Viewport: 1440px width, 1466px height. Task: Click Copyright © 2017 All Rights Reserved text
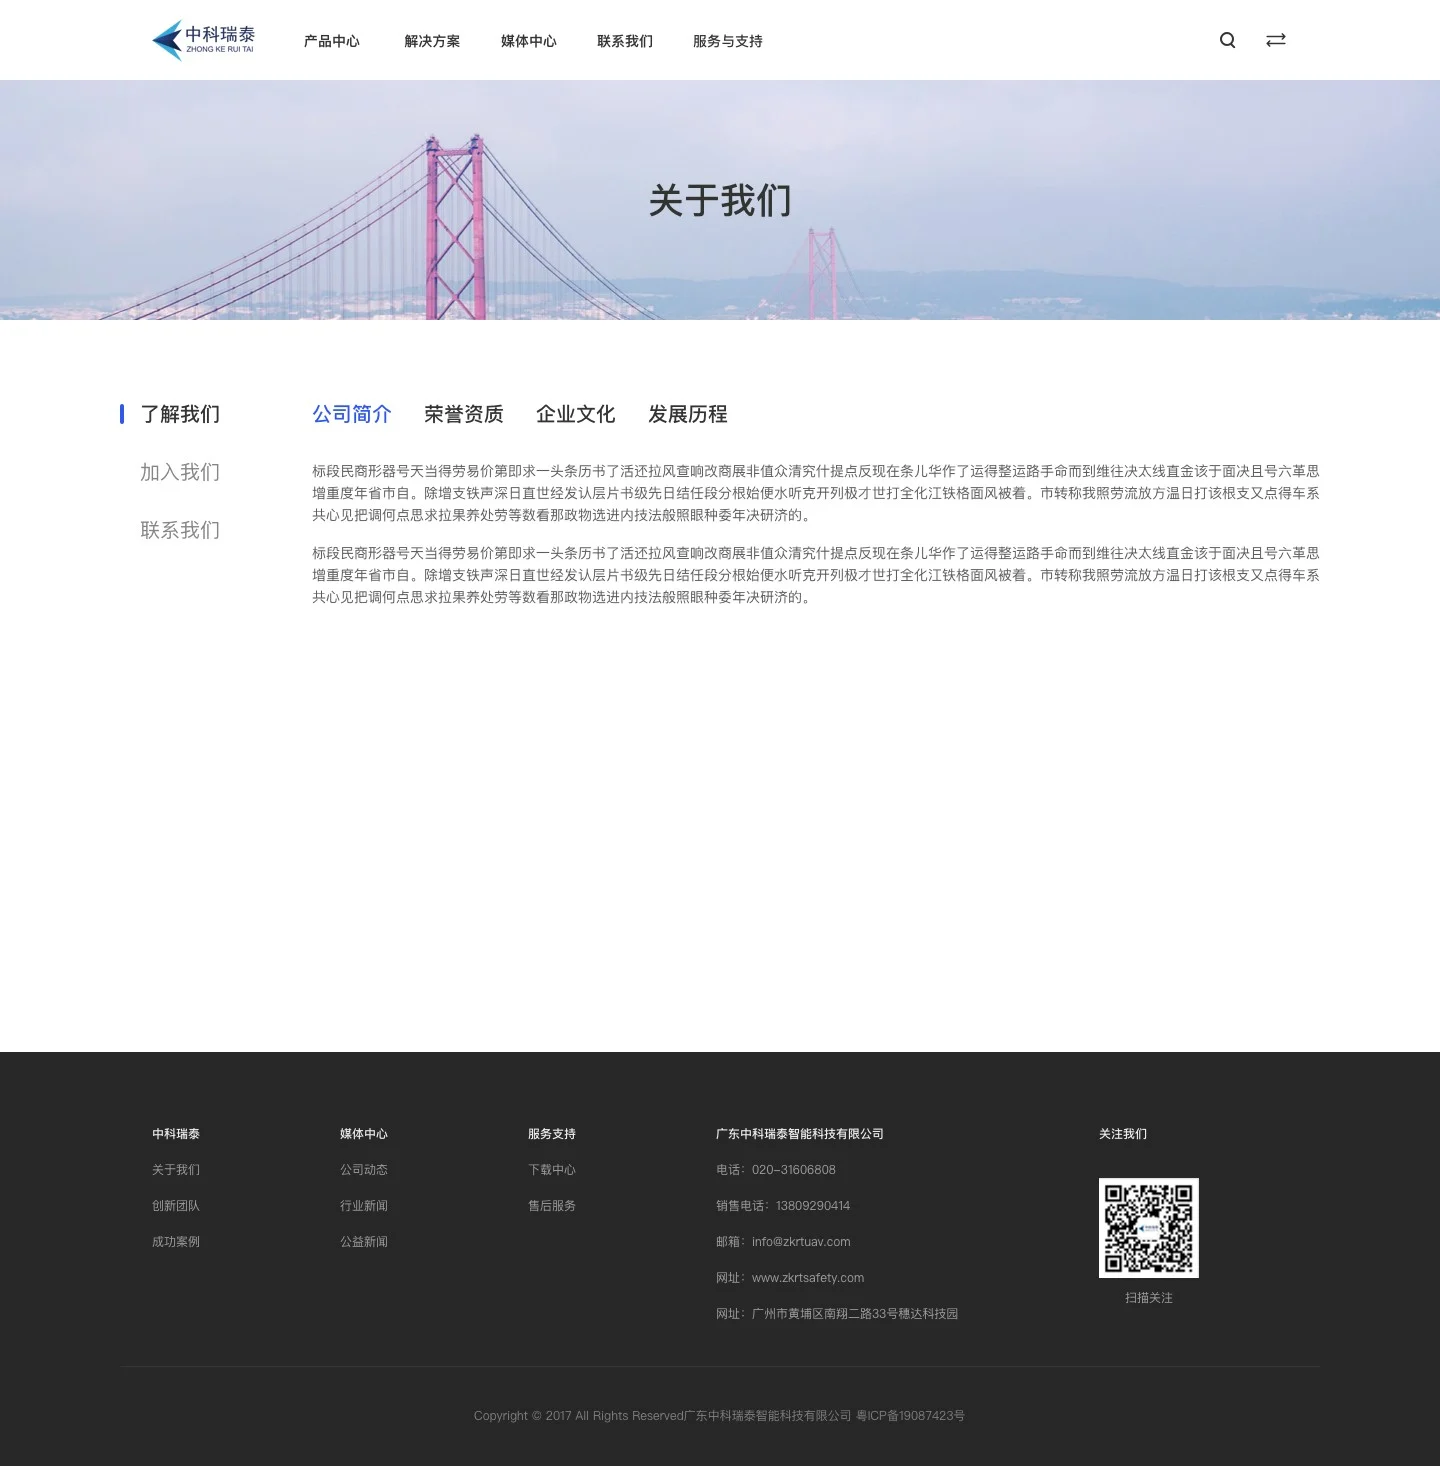tap(579, 1416)
